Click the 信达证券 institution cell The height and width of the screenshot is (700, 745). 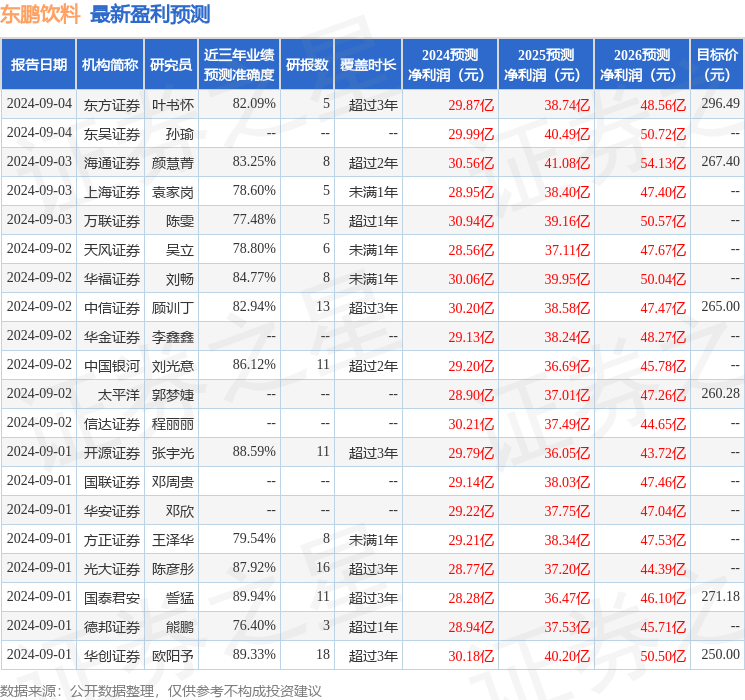click(x=112, y=424)
